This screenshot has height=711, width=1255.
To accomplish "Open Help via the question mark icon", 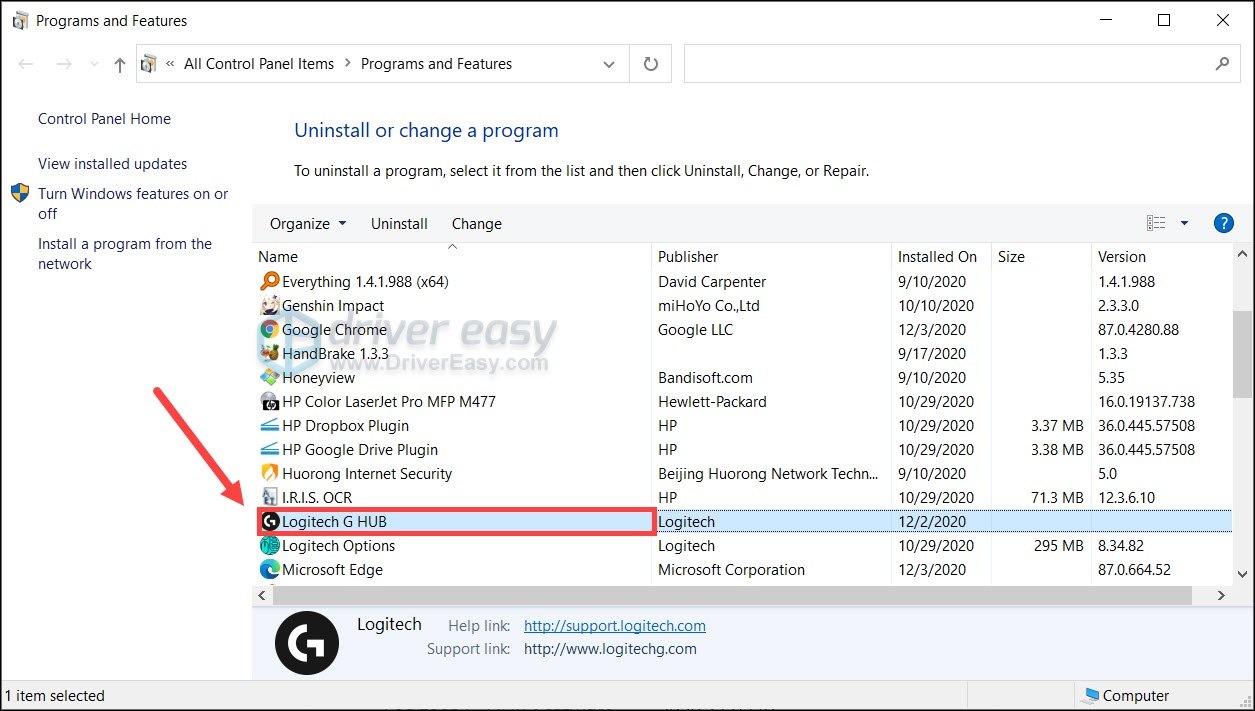I will click(1224, 222).
